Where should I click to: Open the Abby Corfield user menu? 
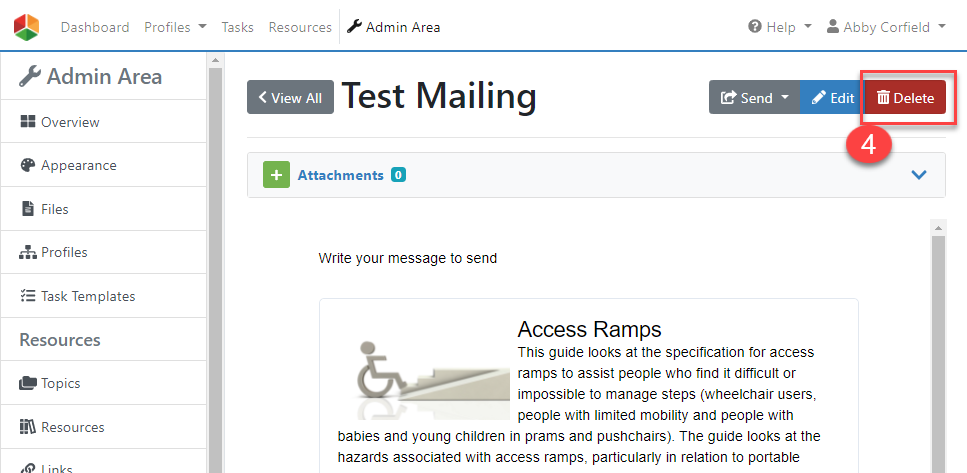click(x=886, y=27)
